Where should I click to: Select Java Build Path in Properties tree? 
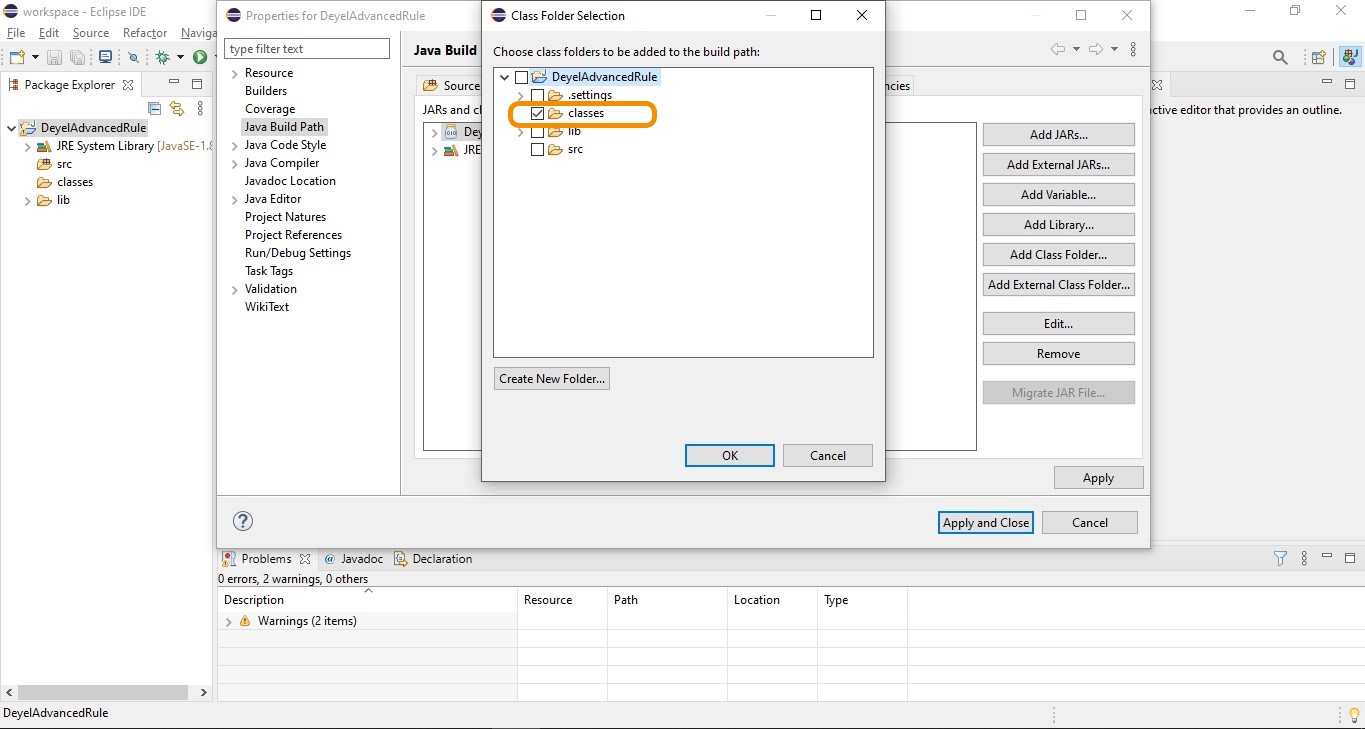click(284, 127)
